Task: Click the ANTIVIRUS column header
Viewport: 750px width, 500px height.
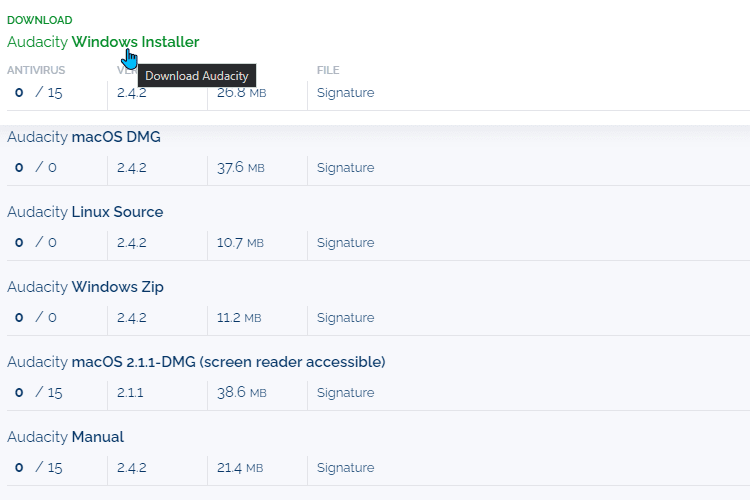Action: pos(36,70)
